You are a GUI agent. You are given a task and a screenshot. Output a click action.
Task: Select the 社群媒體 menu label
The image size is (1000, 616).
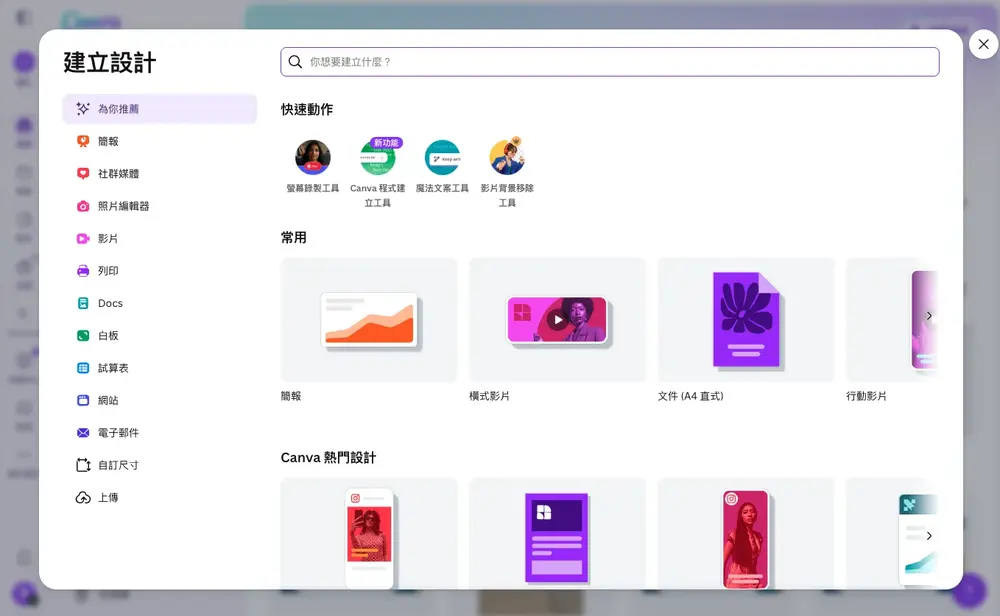[x=119, y=173]
